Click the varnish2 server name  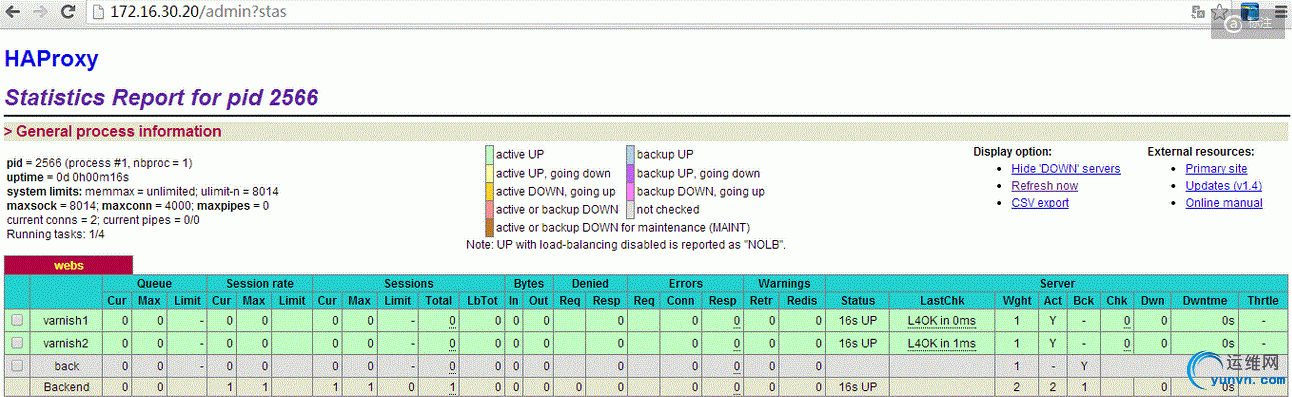pos(67,343)
